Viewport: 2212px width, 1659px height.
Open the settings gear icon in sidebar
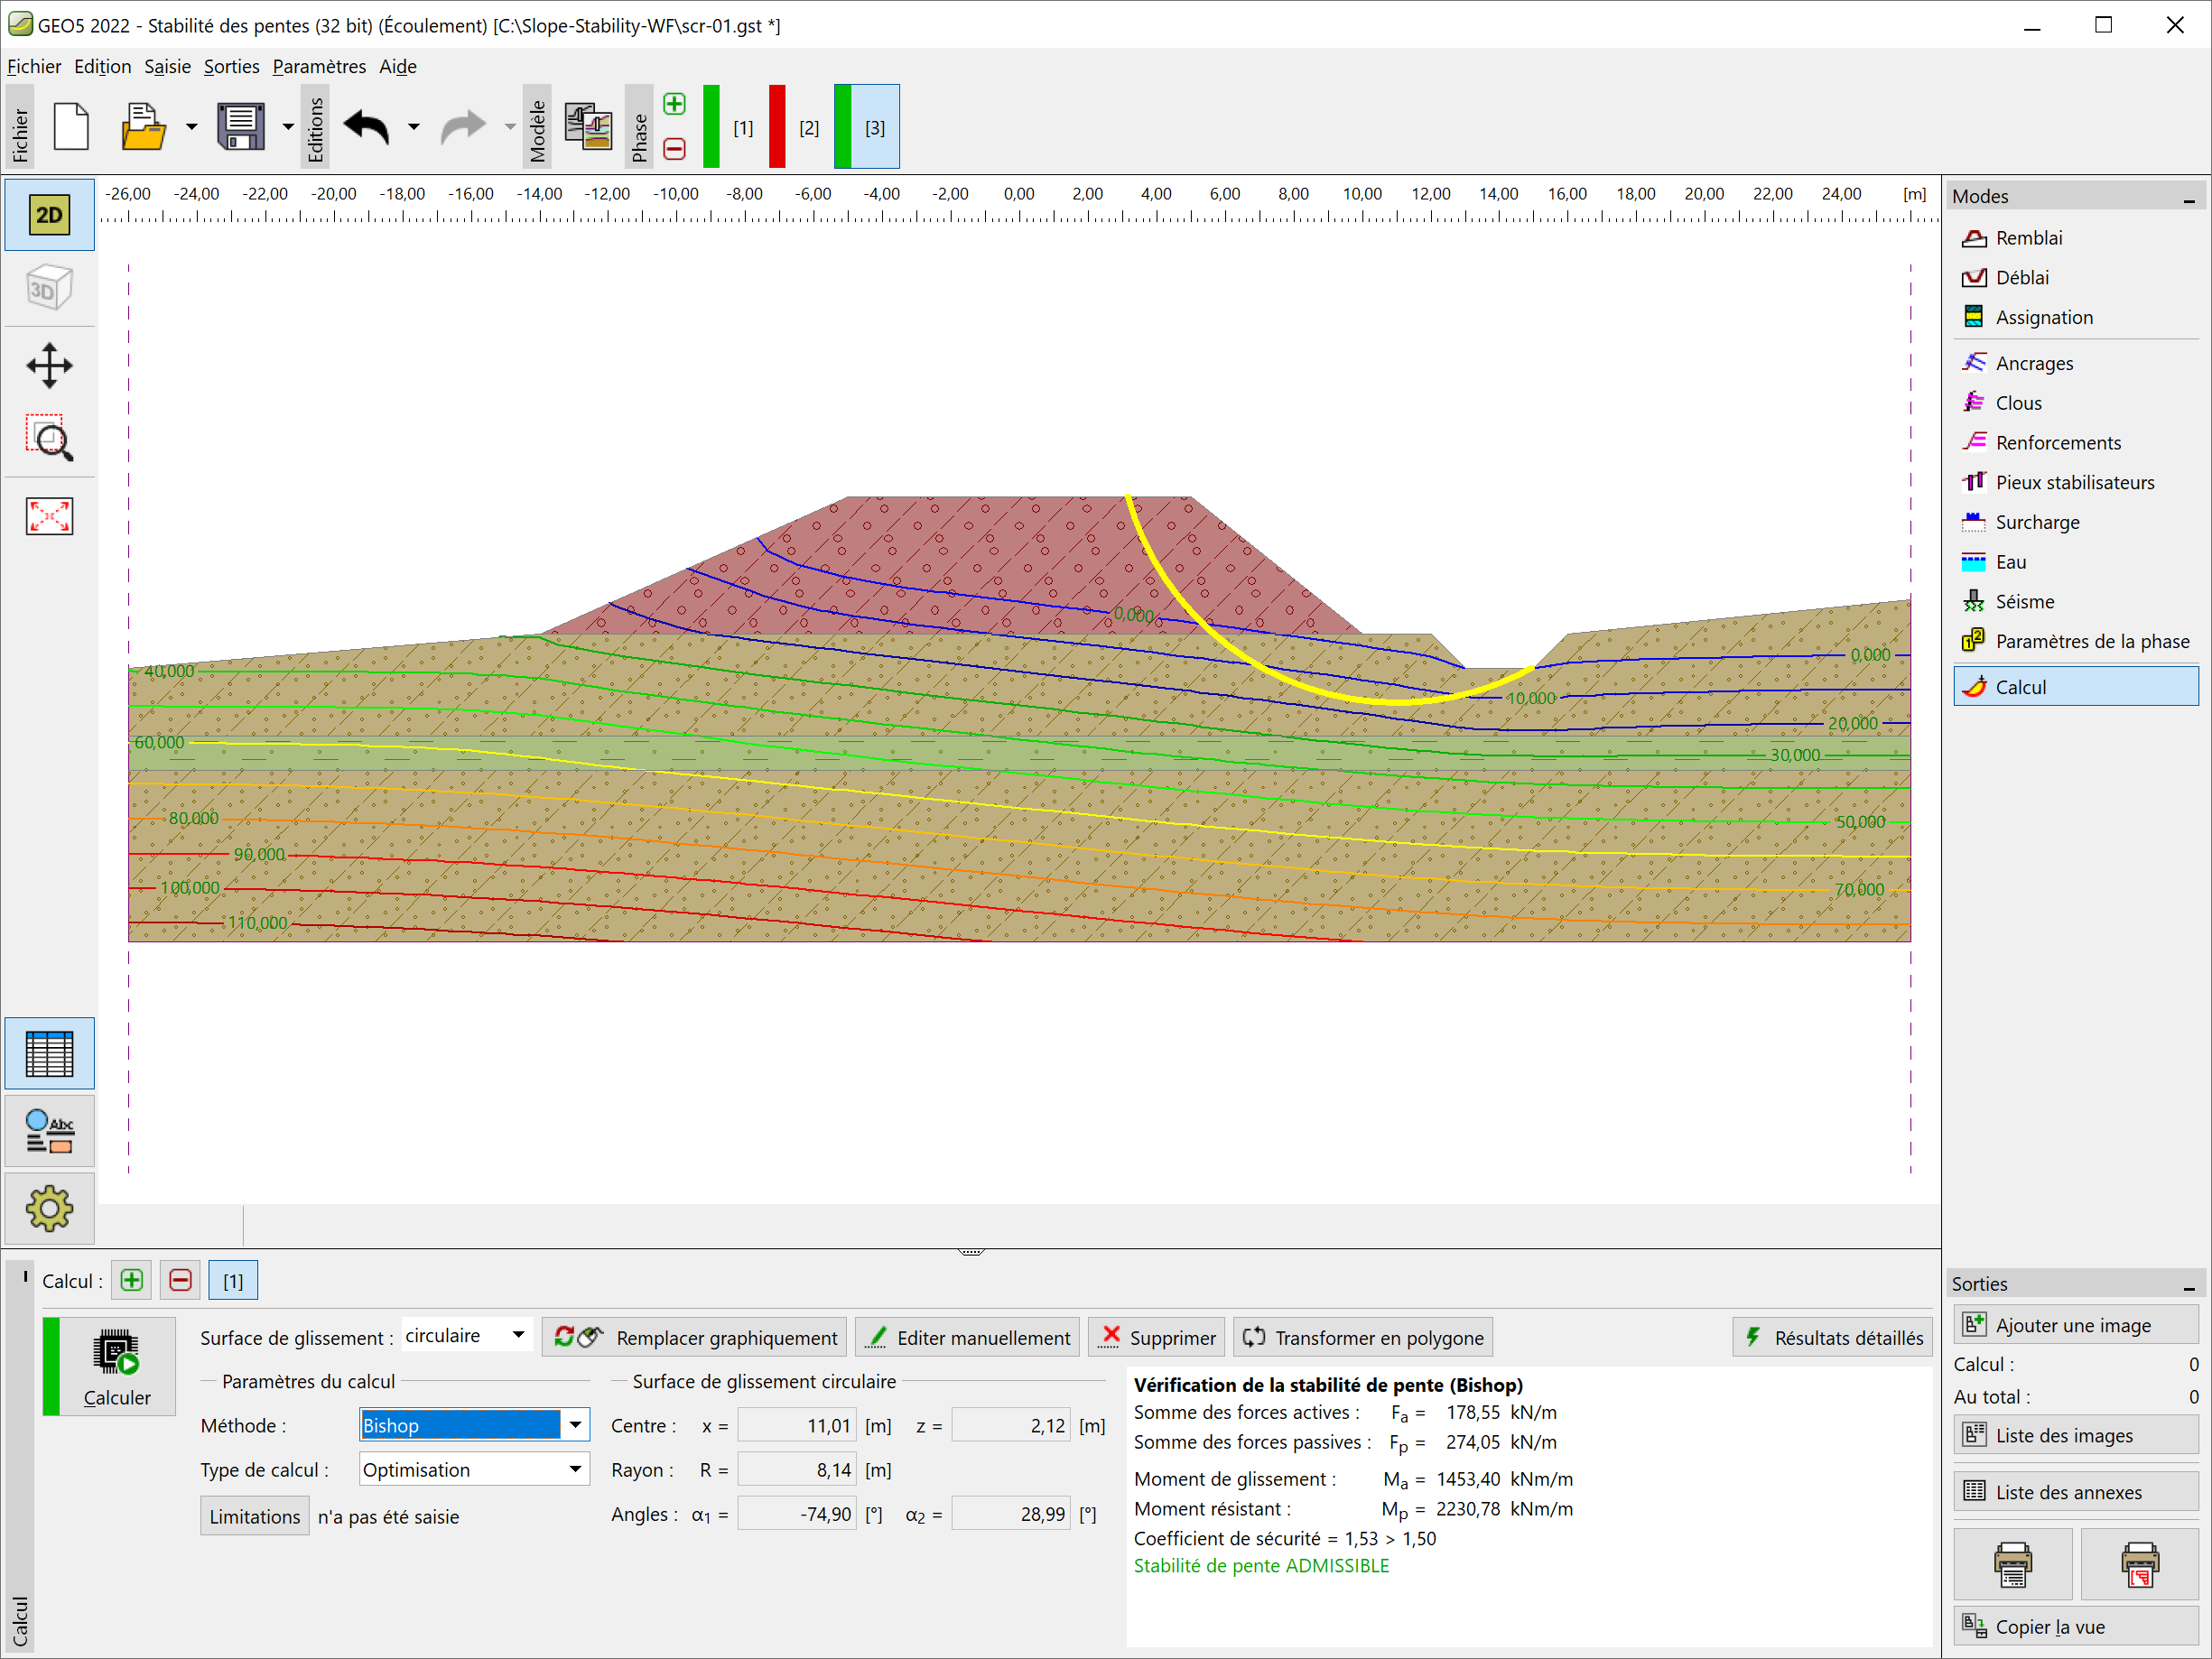[49, 1209]
